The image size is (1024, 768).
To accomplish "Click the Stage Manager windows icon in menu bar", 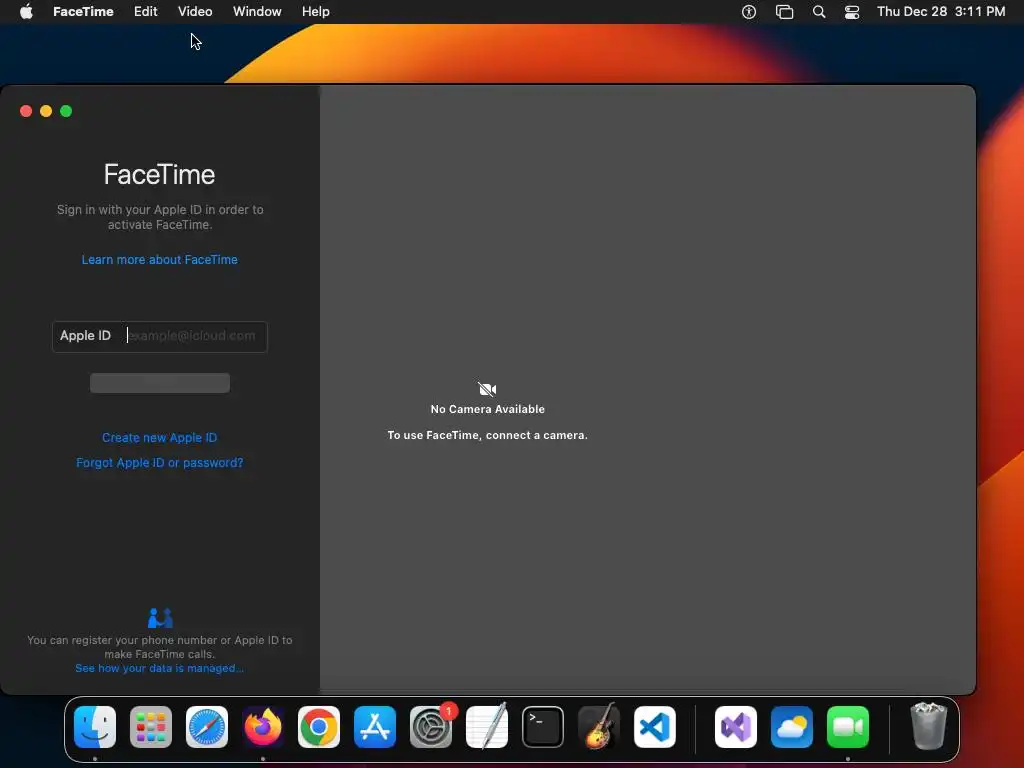I will (784, 11).
